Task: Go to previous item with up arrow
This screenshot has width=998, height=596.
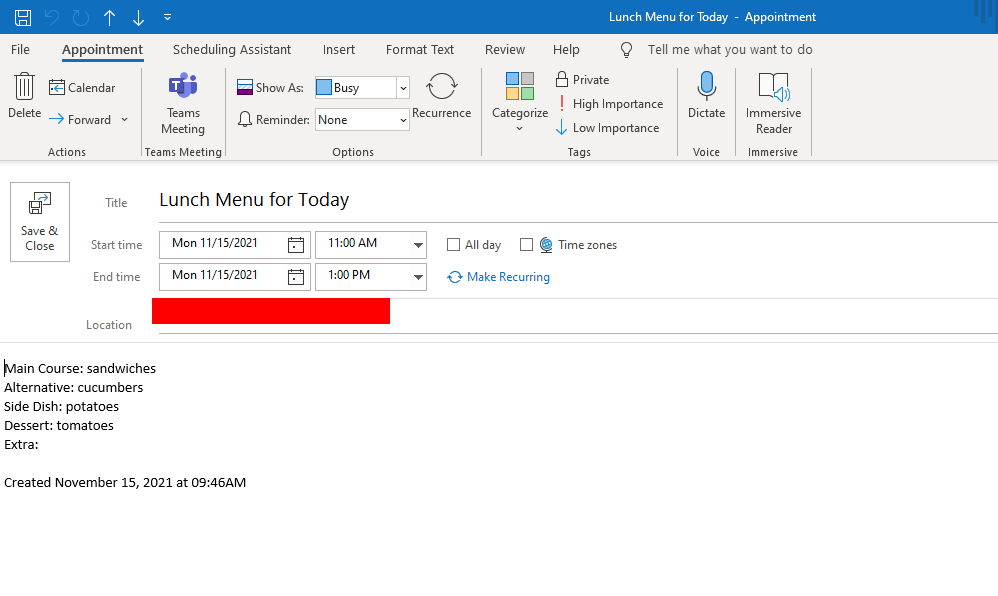Action: coord(109,17)
